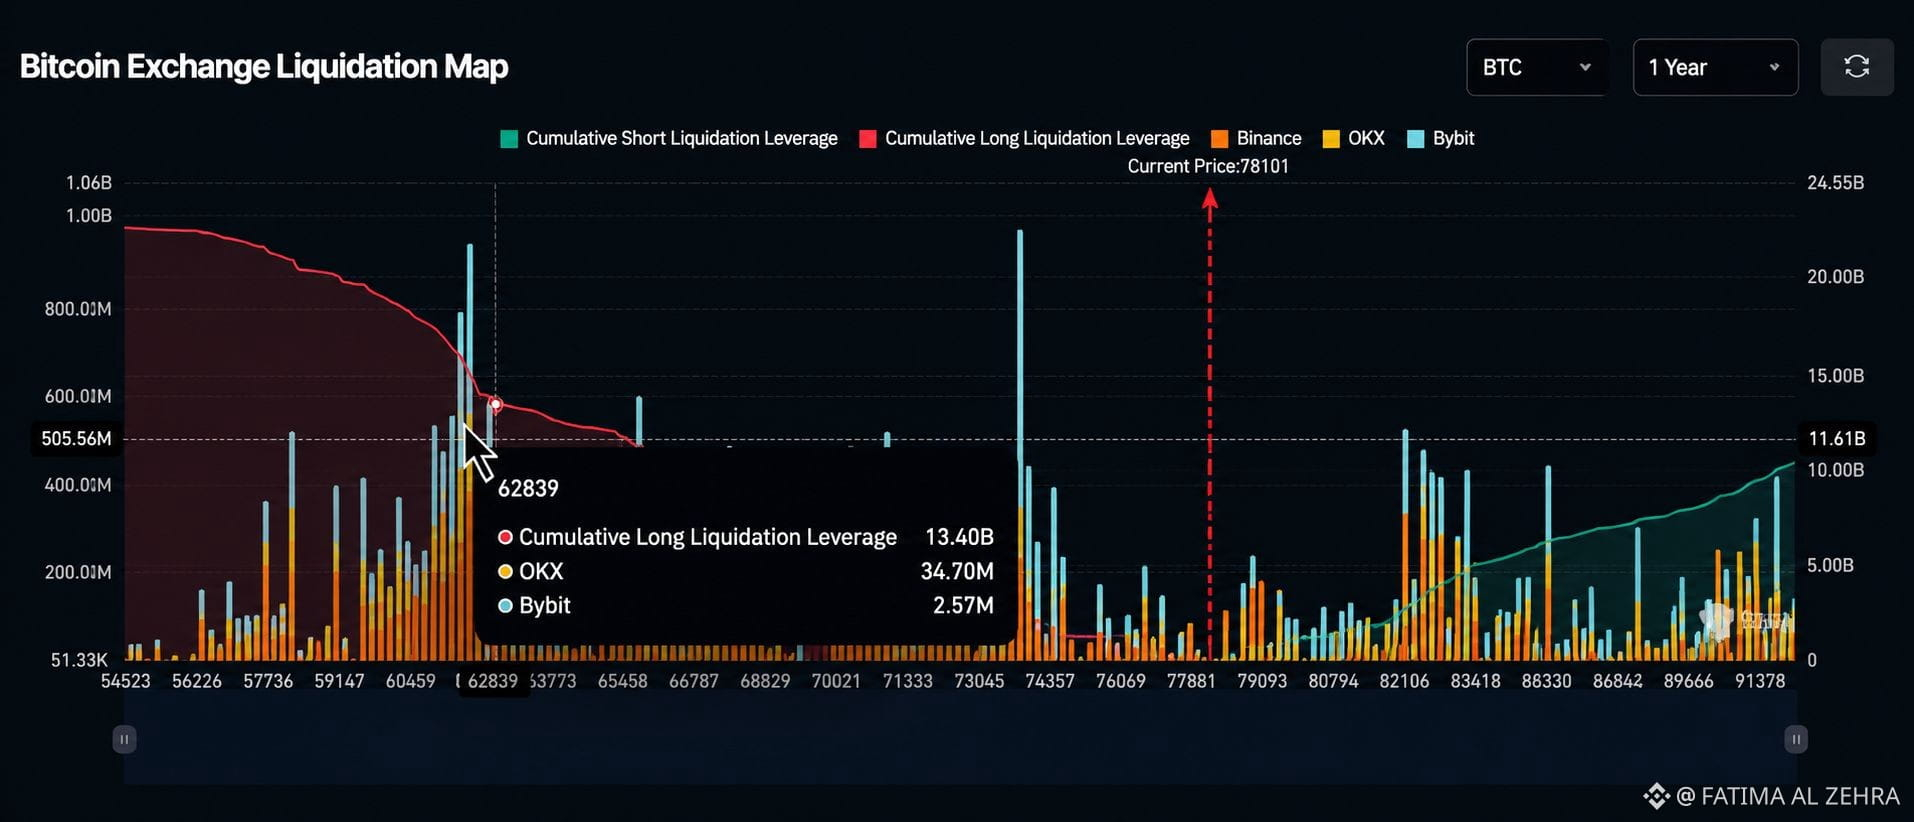Click the 82106 x-axis price label
1914x822 pixels.
point(1404,681)
